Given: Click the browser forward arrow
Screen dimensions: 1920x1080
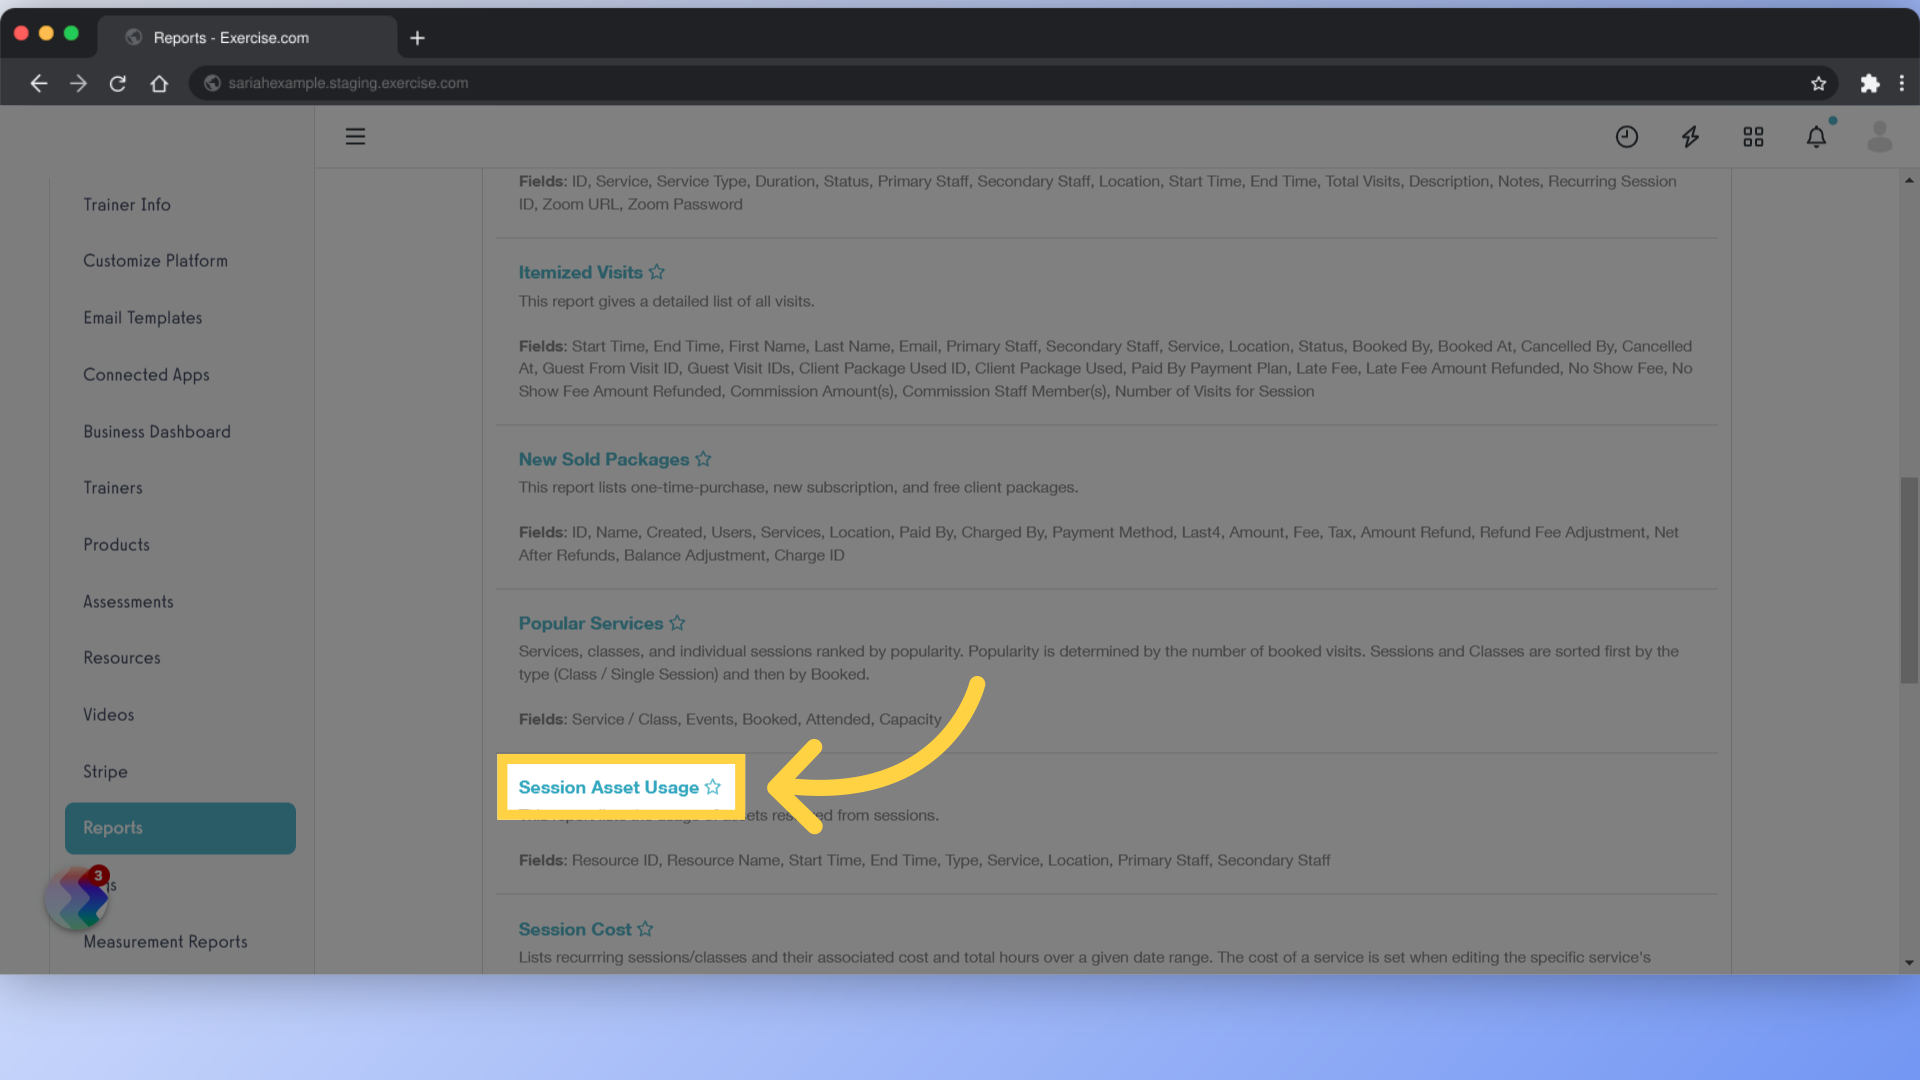Looking at the screenshot, I should click(78, 83).
